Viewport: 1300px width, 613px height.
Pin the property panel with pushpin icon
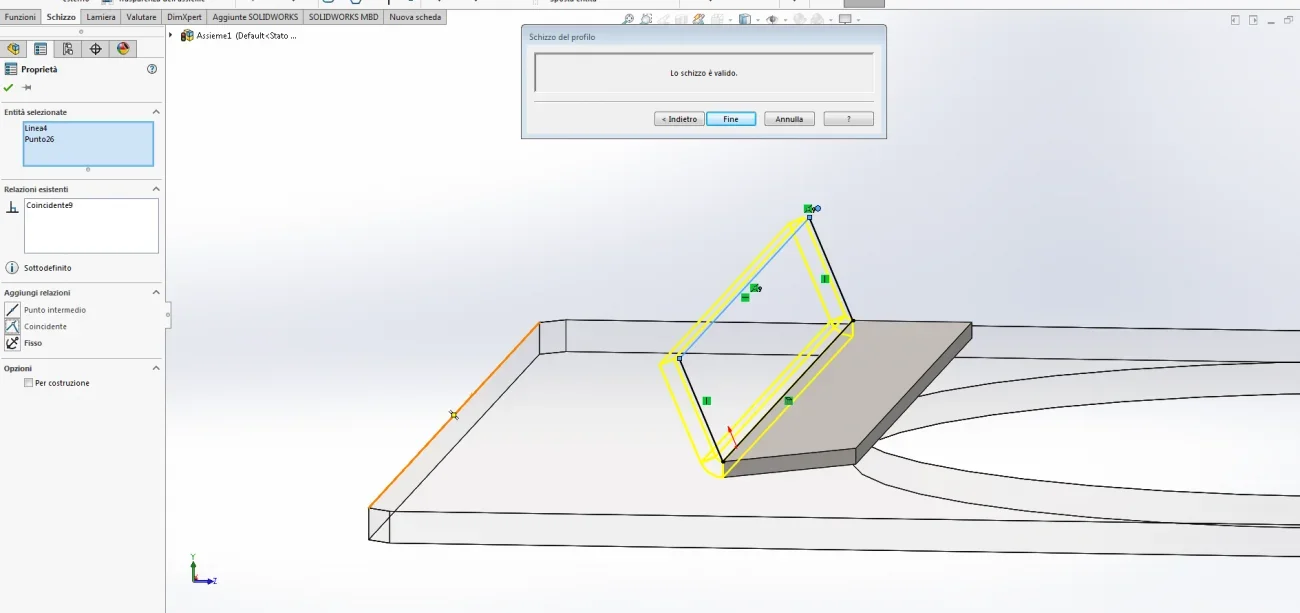(27, 88)
